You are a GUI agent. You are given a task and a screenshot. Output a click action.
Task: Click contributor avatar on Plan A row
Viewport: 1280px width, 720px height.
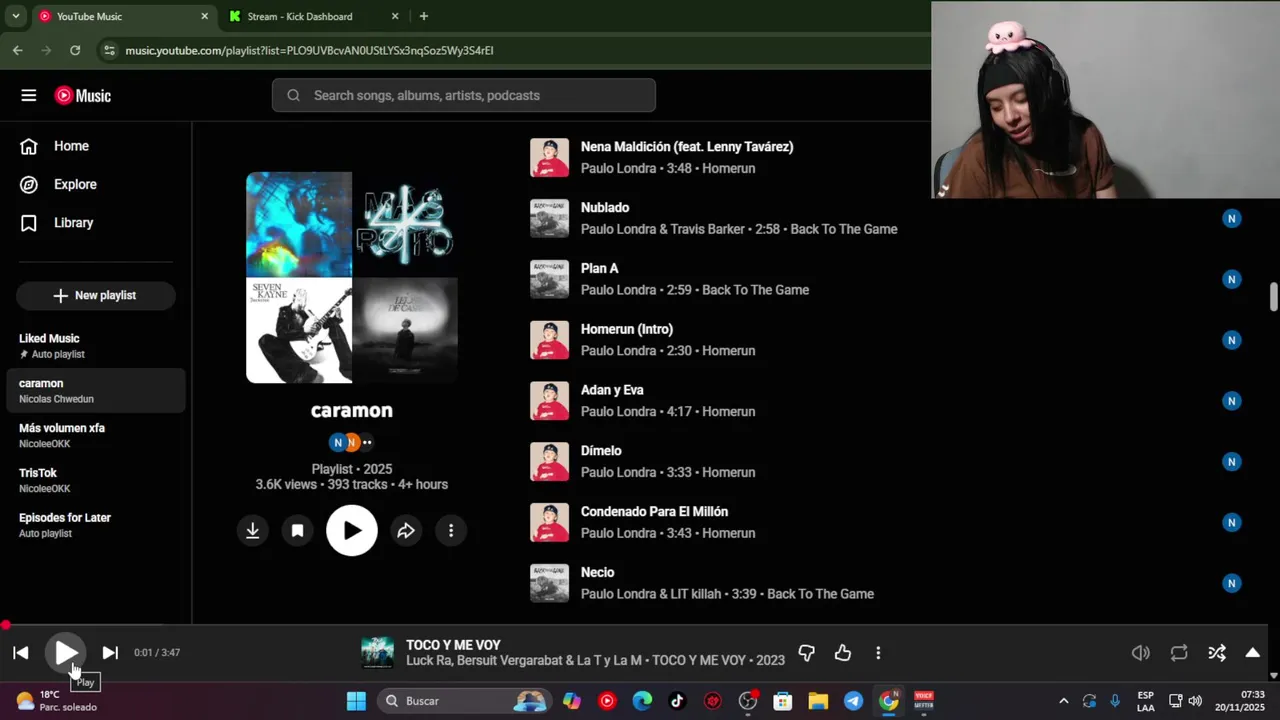point(1232,279)
